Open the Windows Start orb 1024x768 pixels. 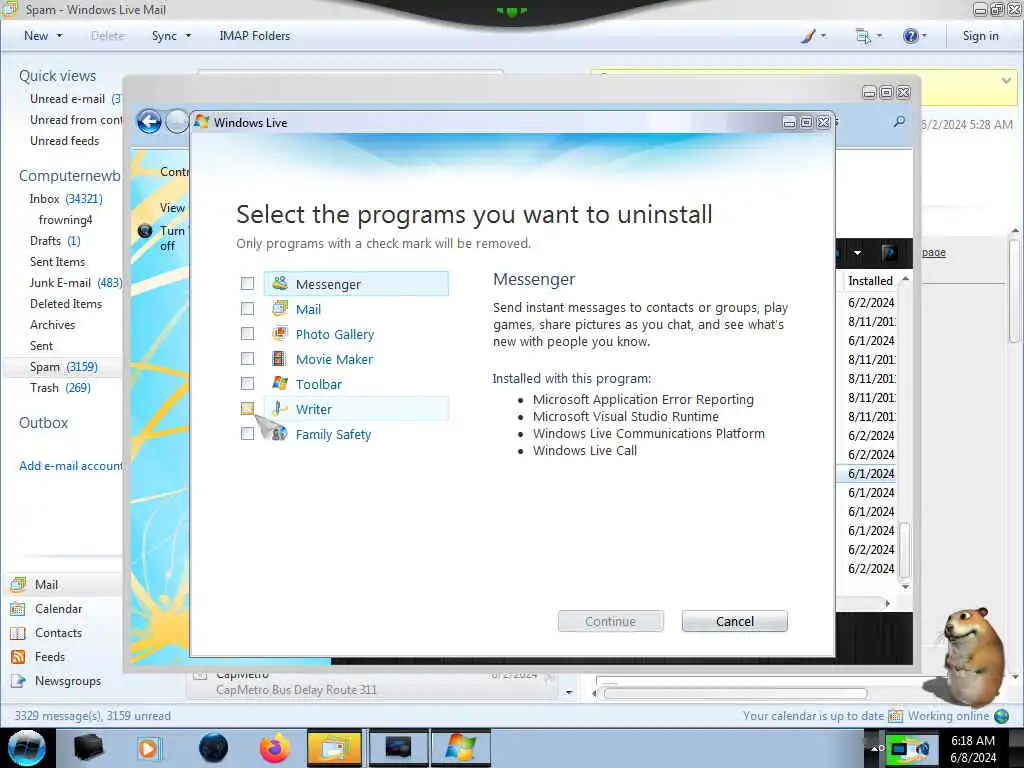pos(26,748)
